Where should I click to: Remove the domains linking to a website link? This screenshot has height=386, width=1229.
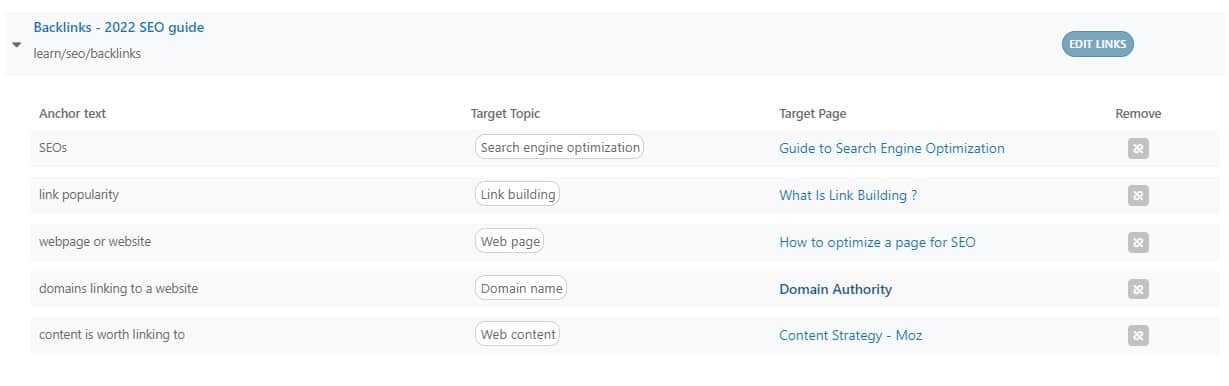pos(1138,289)
